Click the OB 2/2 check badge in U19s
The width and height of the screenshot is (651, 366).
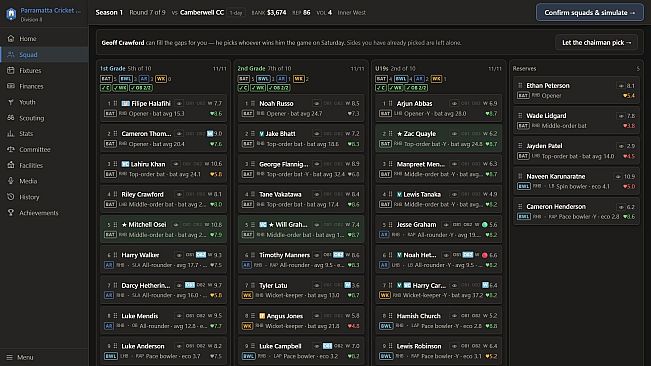pos(416,88)
